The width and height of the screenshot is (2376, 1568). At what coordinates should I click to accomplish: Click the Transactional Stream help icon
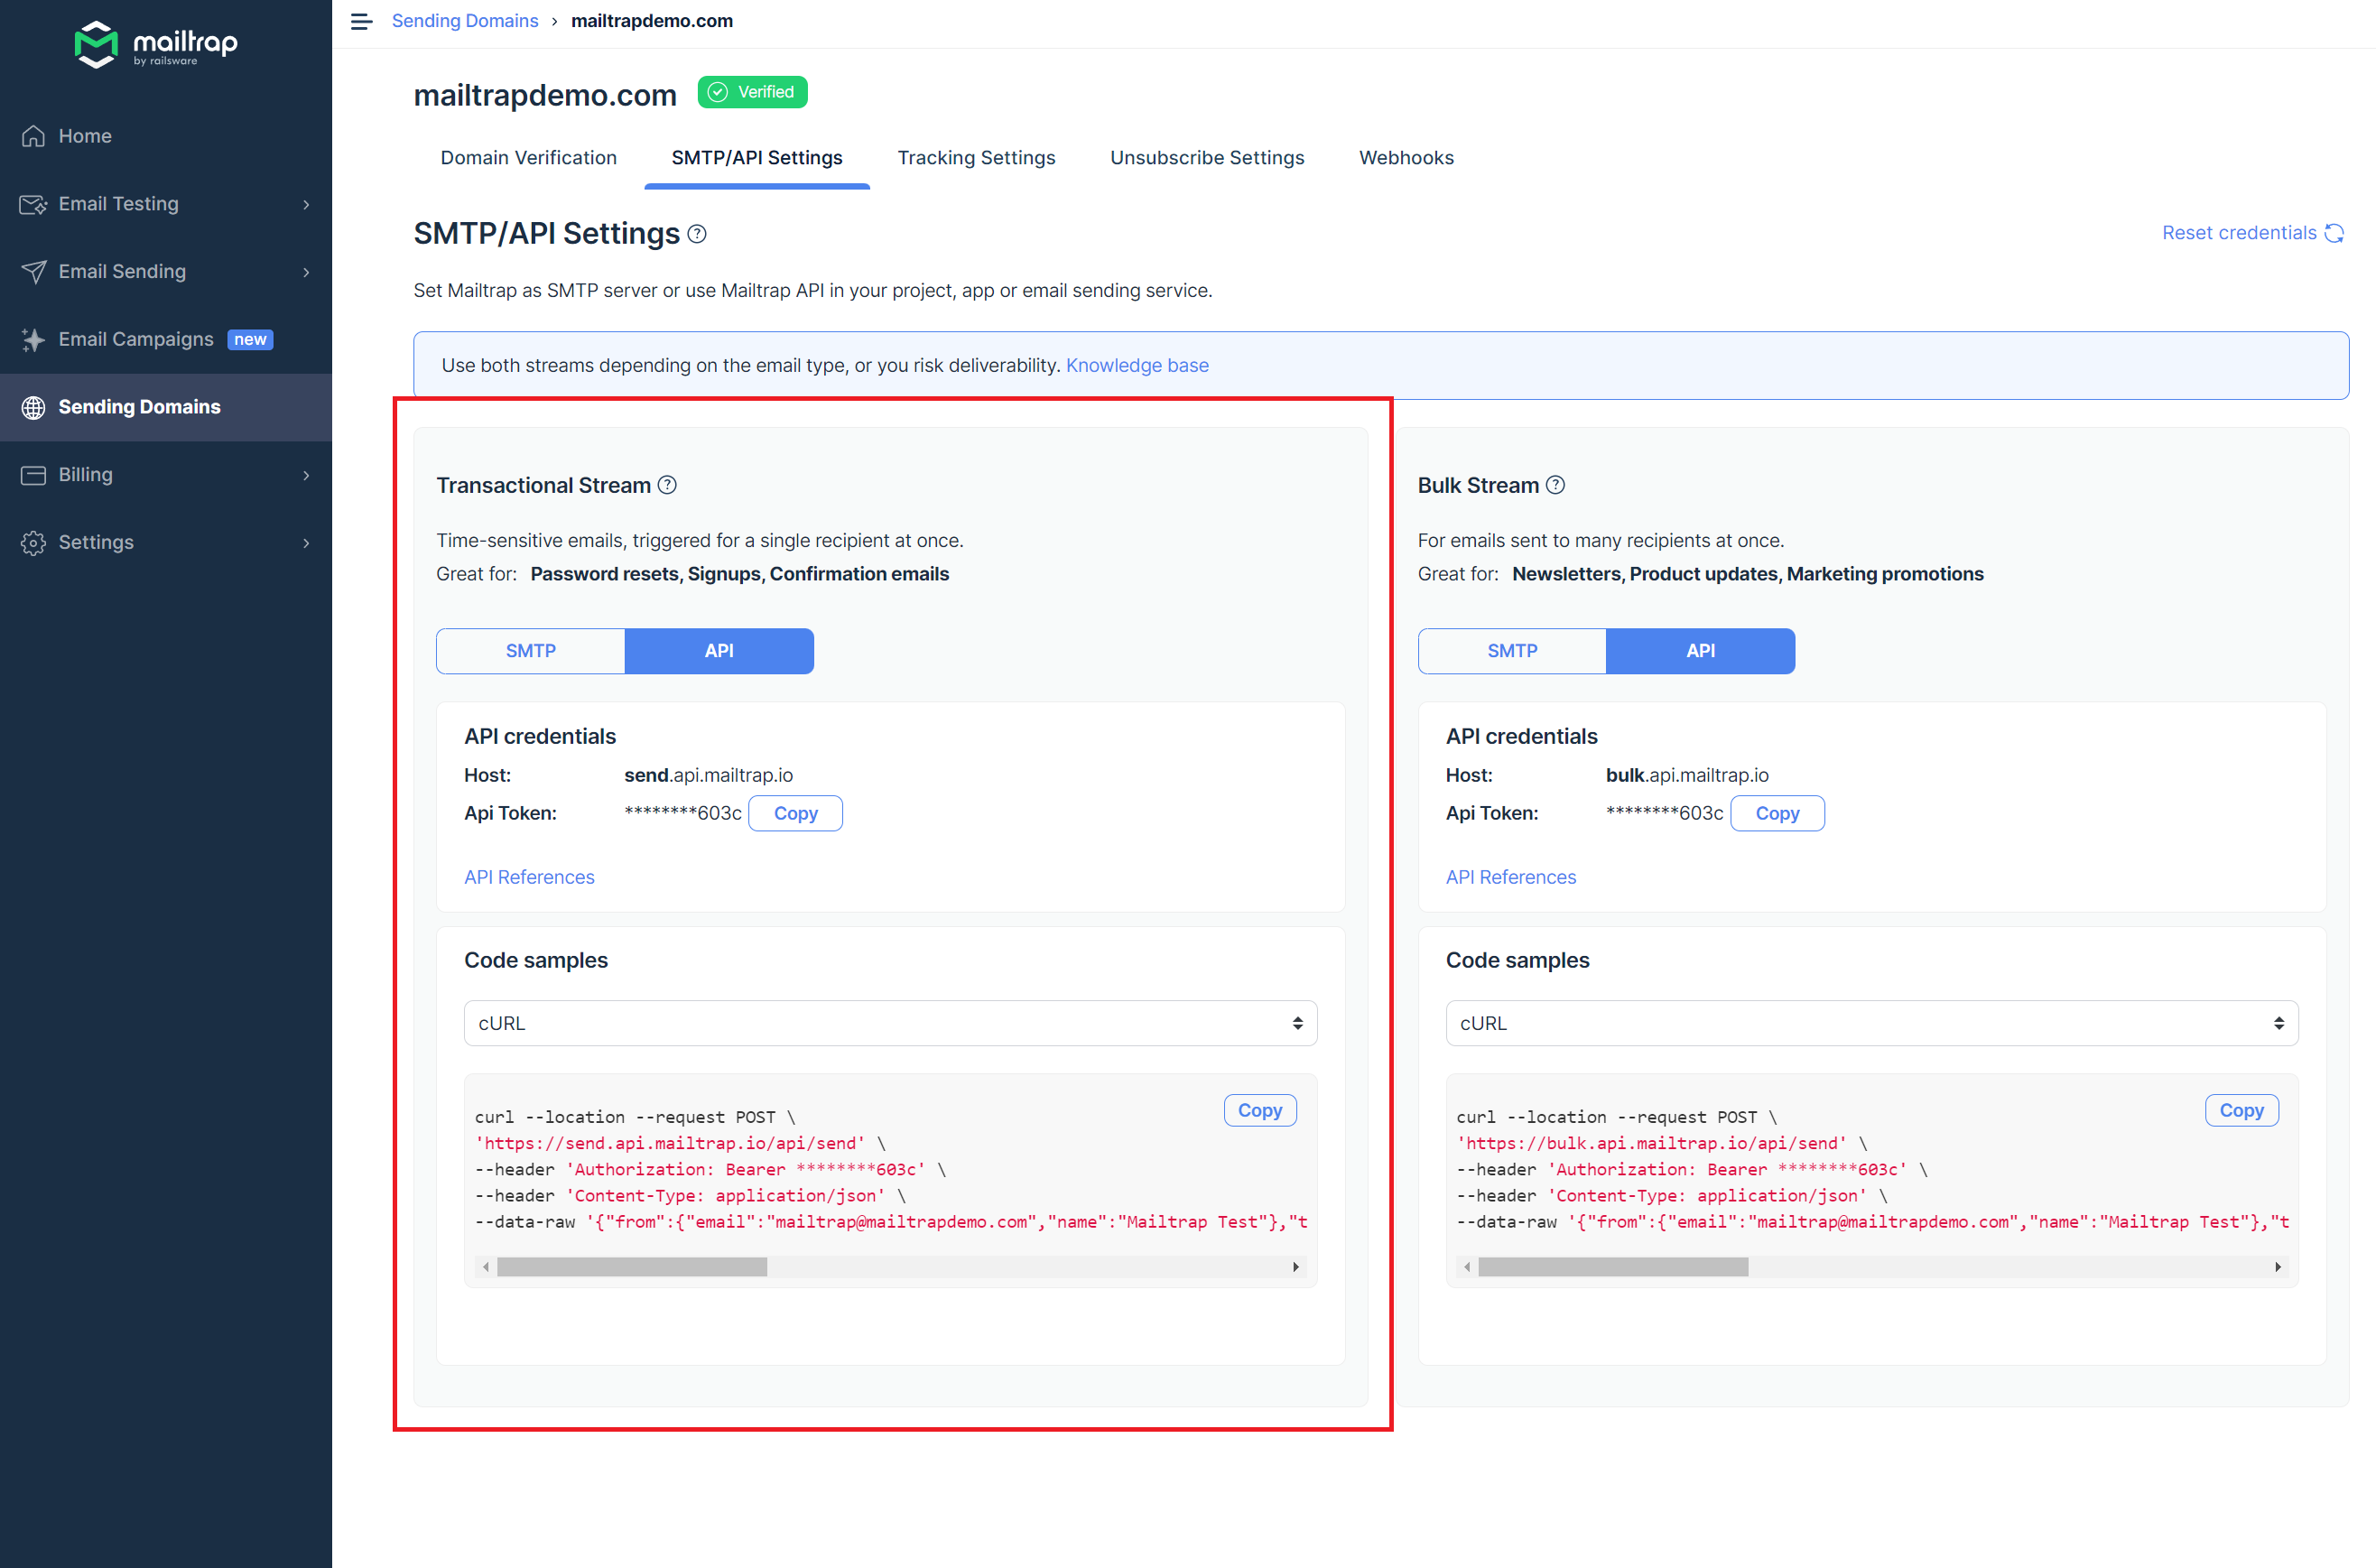[x=668, y=485]
